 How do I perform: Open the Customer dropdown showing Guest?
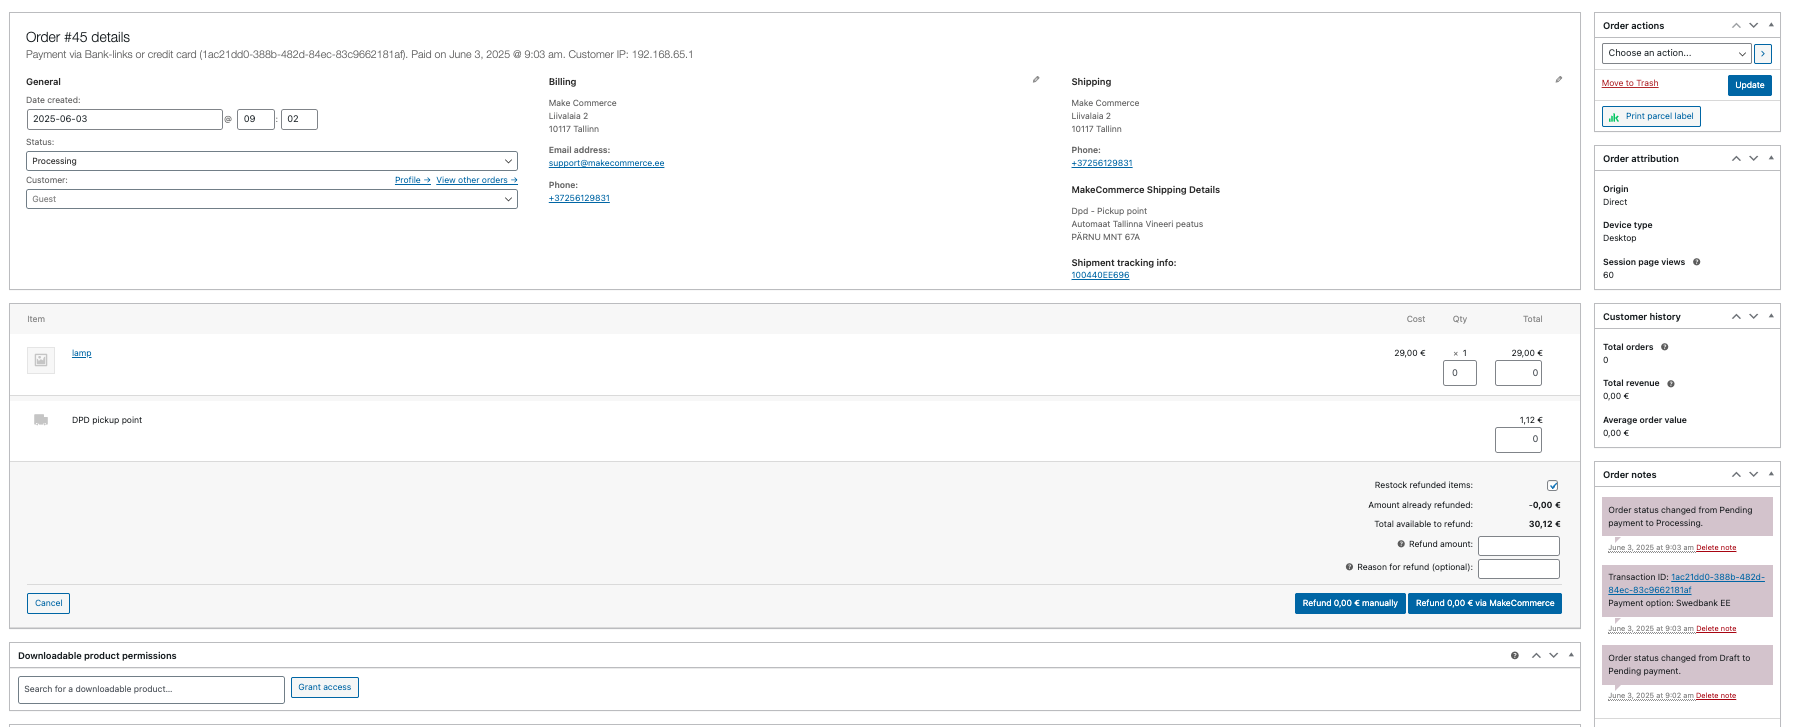click(272, 199)
